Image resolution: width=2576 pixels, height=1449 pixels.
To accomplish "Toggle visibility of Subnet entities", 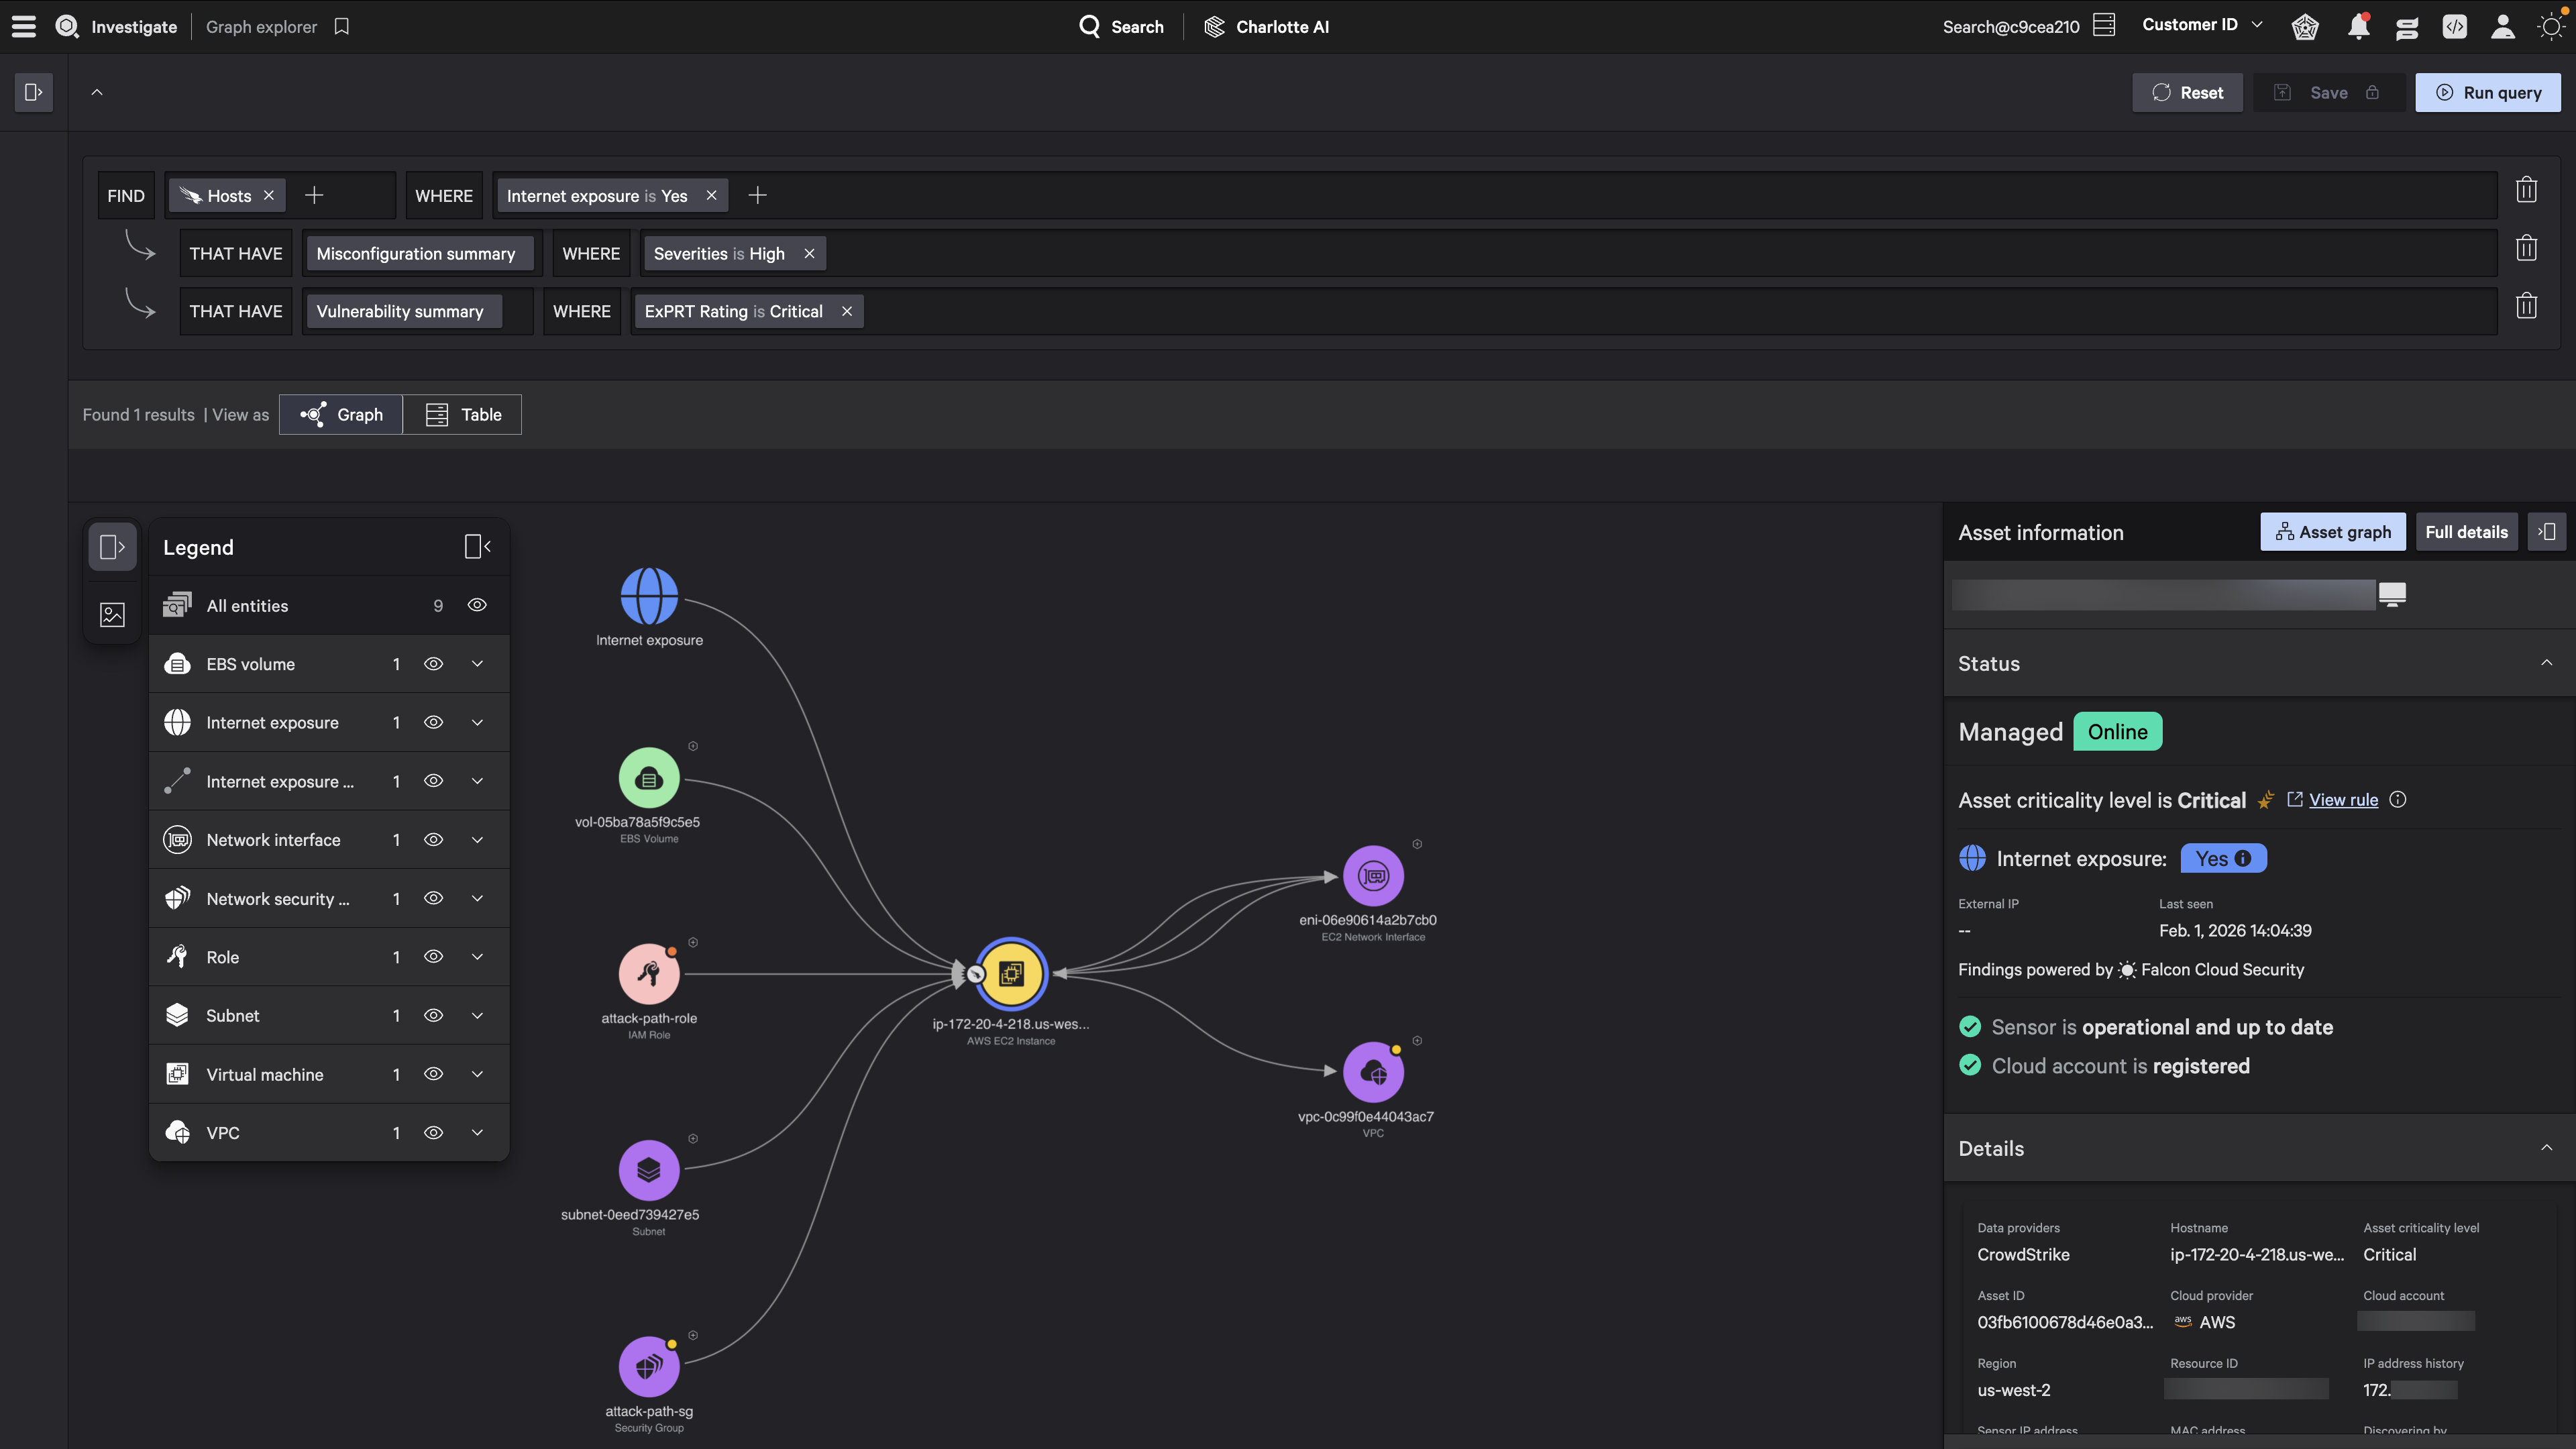I will click(433, 1015).
